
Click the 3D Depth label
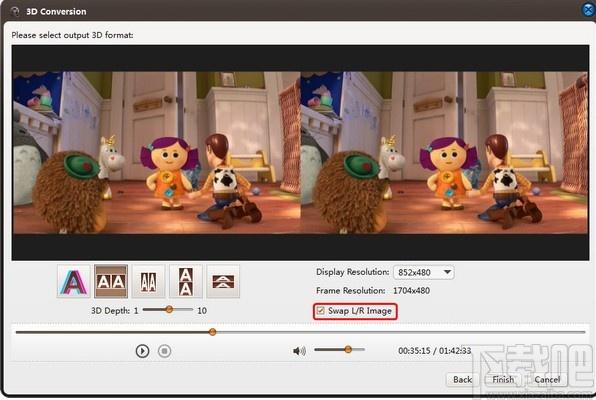(x=110, y=311)
